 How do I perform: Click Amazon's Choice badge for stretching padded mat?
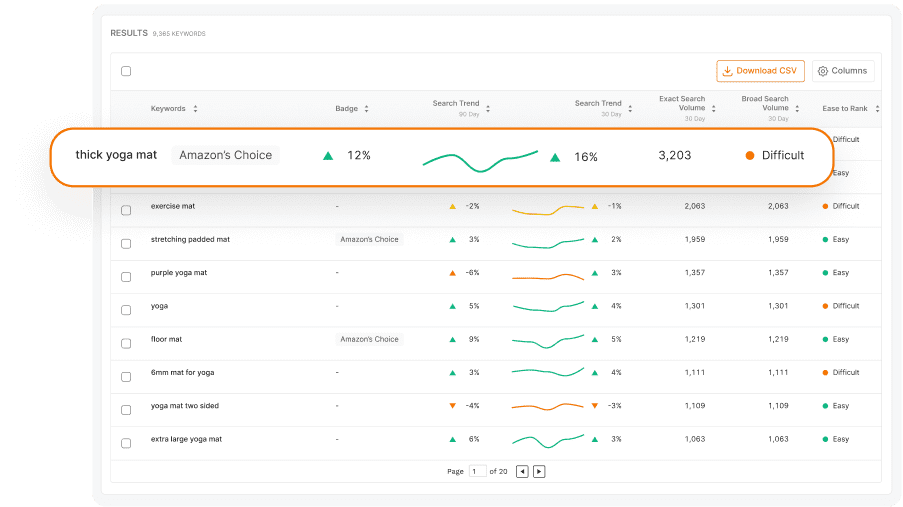pos(369,240)
